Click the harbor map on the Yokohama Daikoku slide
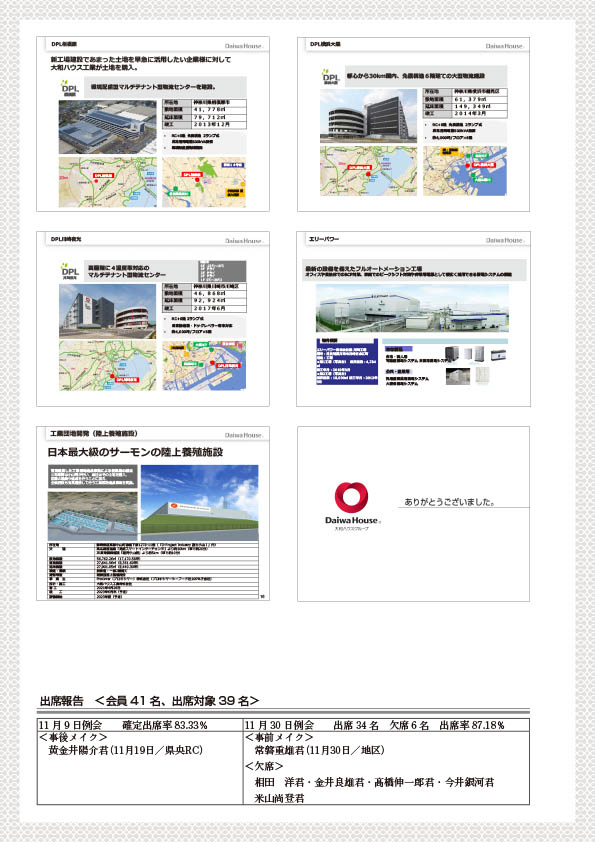The height and width of the screenshot is (842, 595). tap(465, 171)
